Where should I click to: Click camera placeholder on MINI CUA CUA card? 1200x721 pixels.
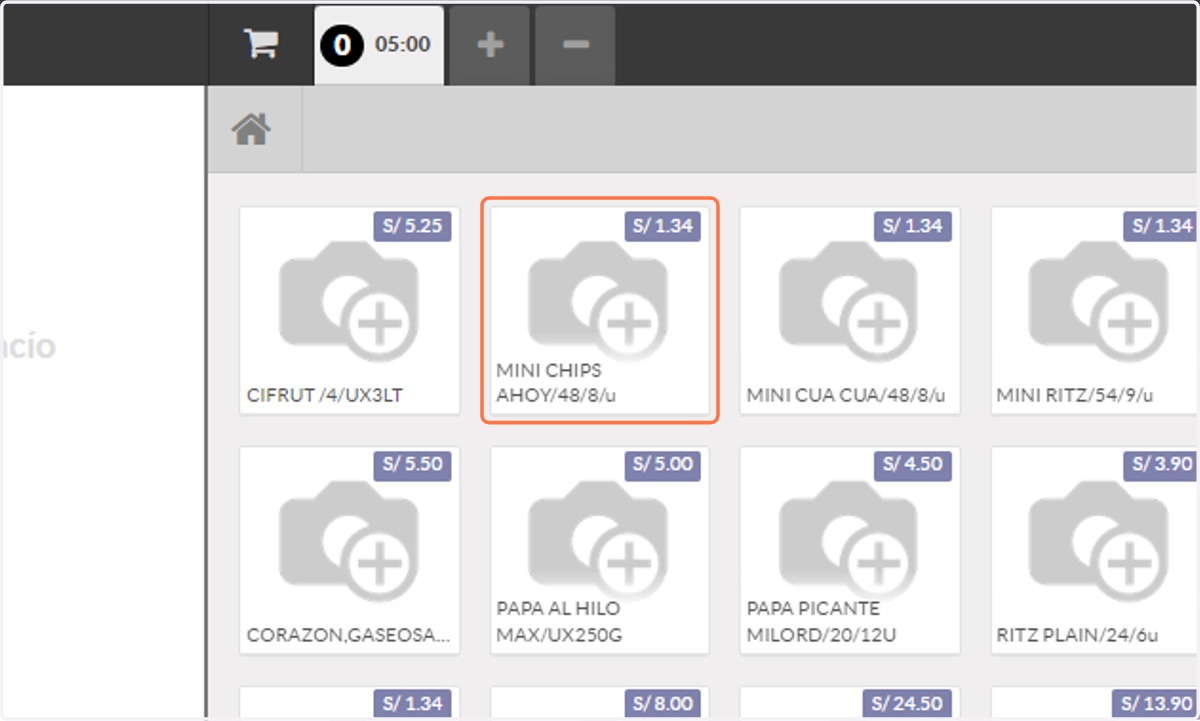pos(849,300)
